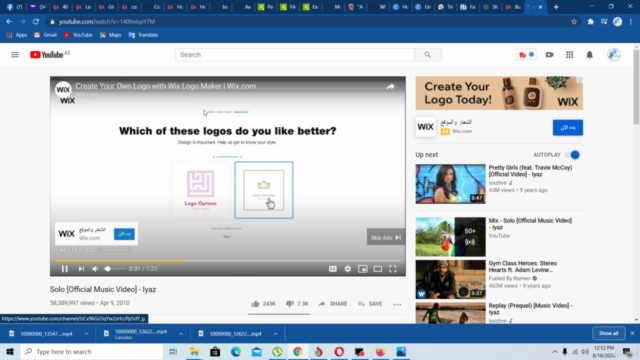
Task: Bookmark this page with star icon
Action: (574, 22)
